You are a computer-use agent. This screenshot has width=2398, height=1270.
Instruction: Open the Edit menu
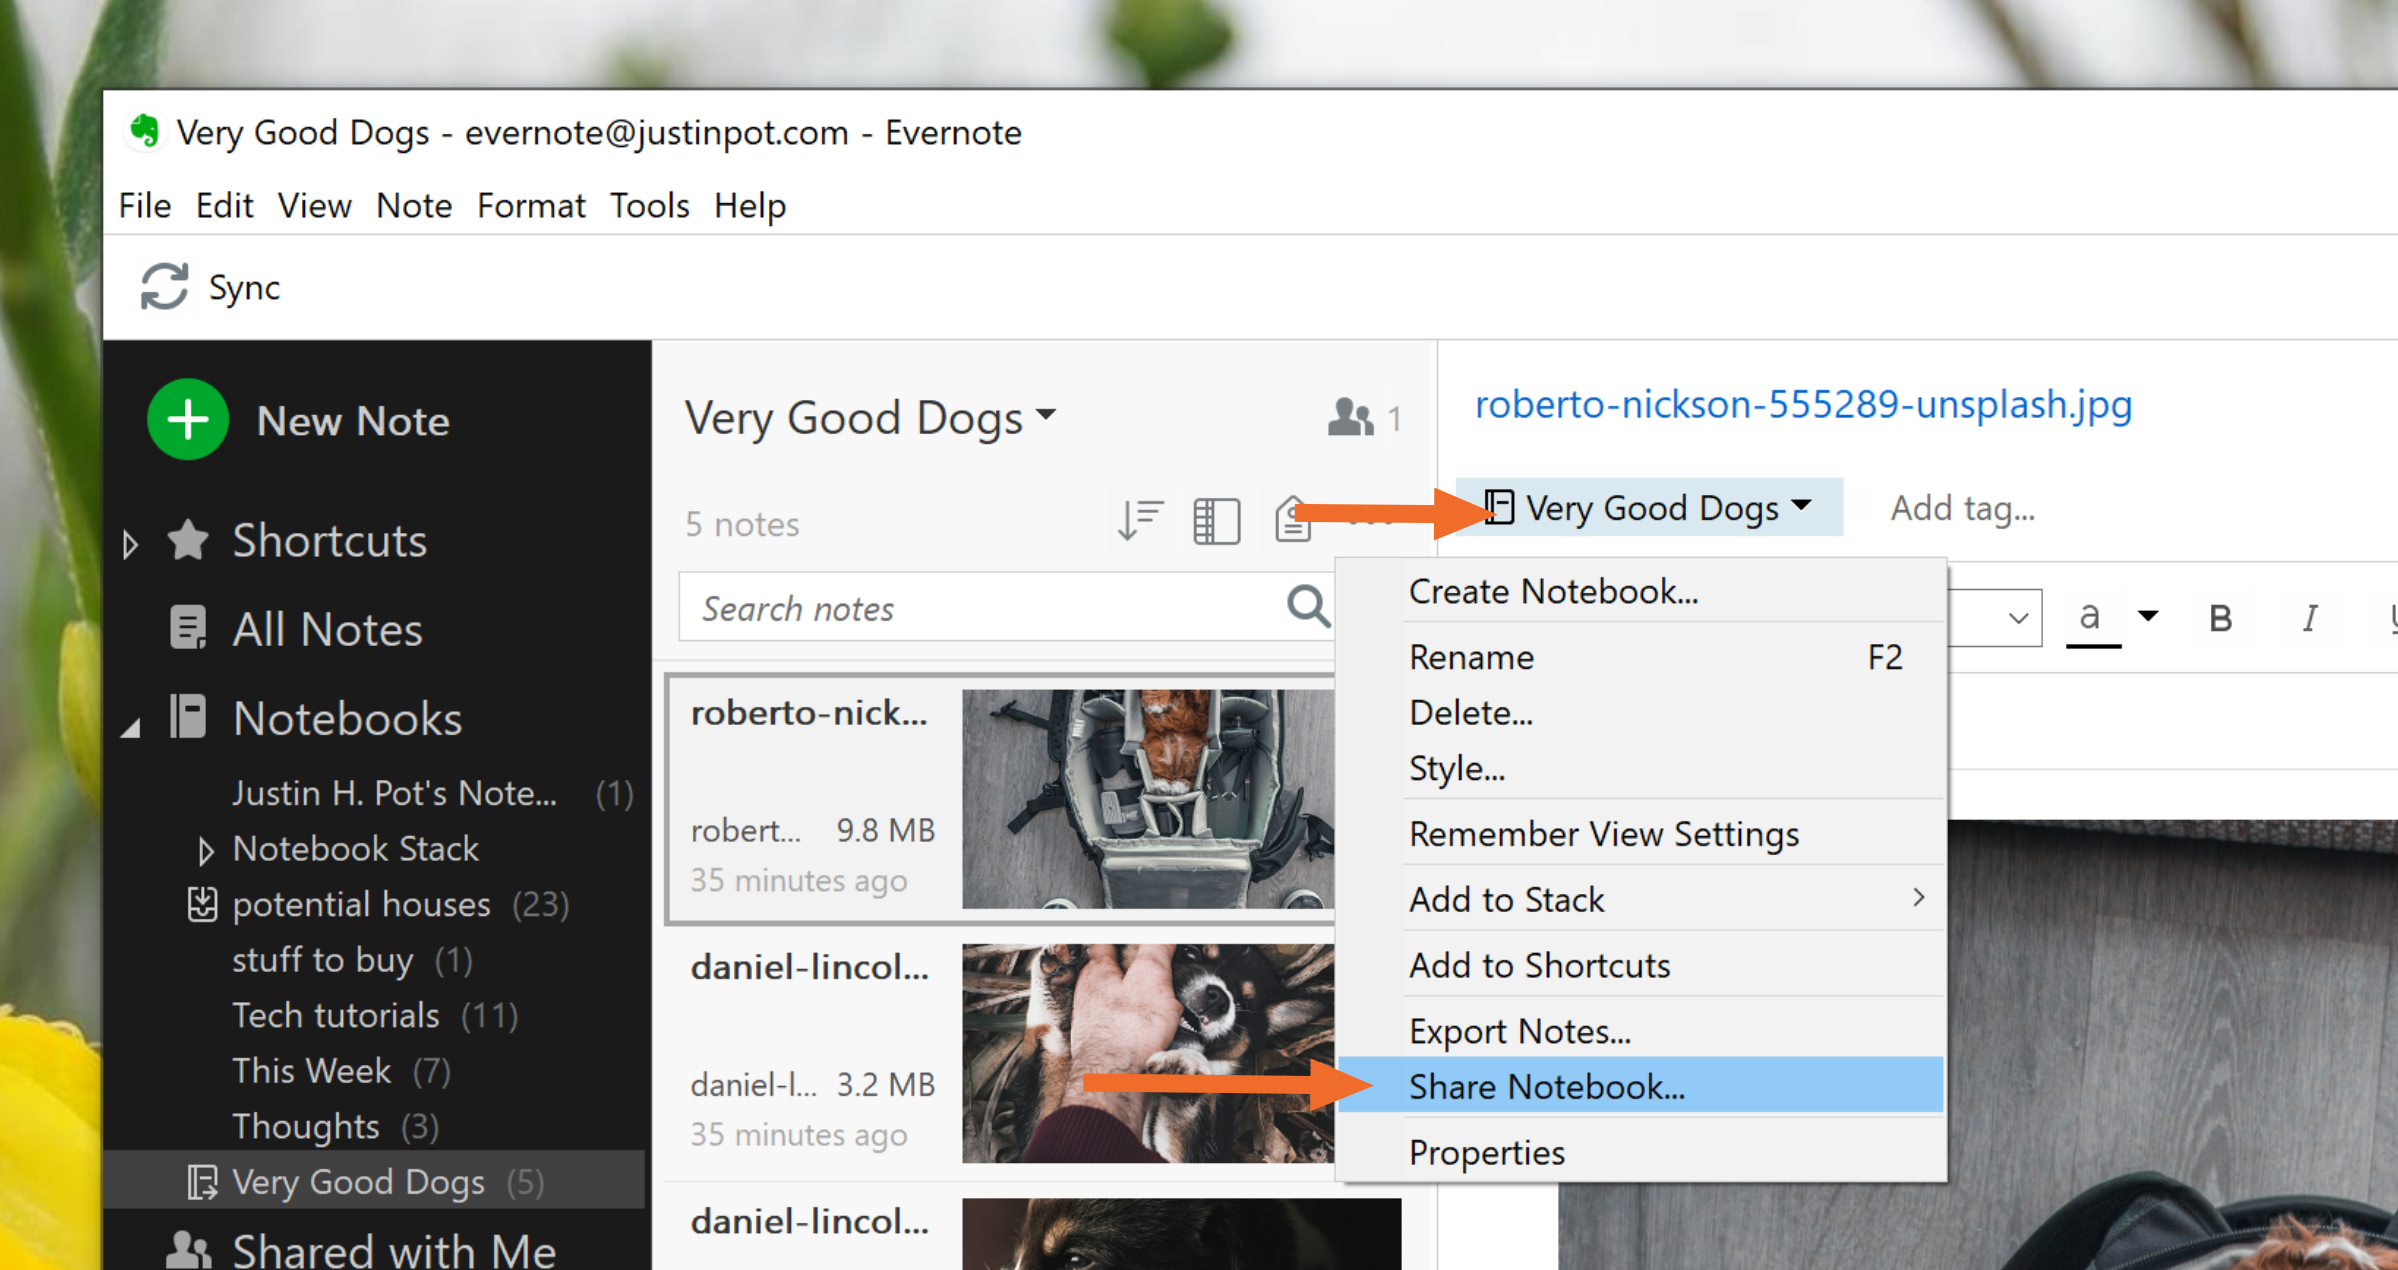pyautogui.click(x=224, y=205)
